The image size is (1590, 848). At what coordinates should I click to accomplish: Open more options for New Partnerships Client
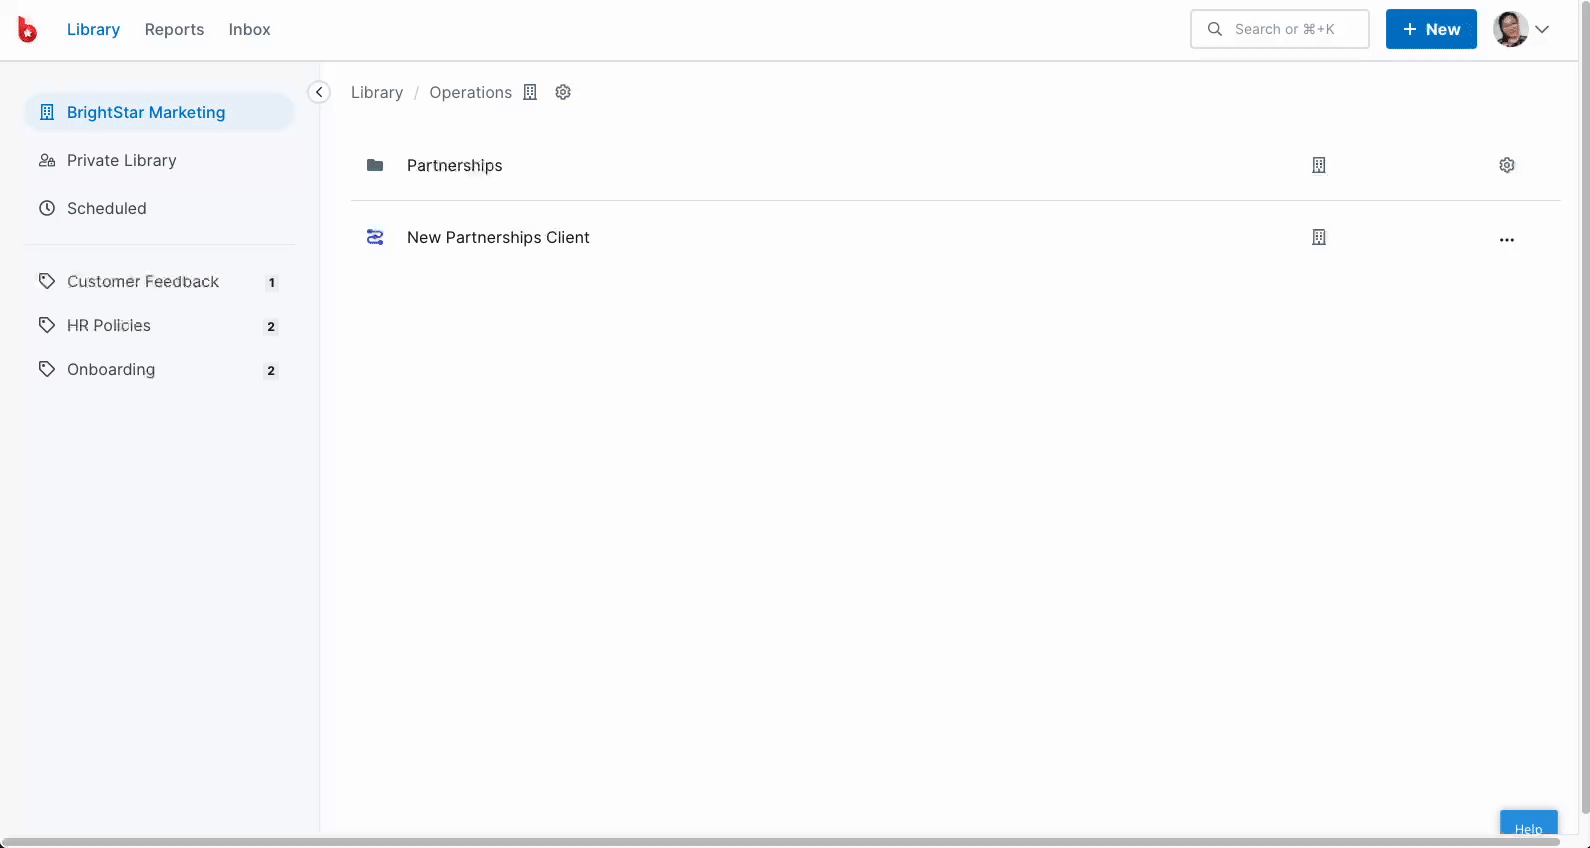click(1507, 240)
